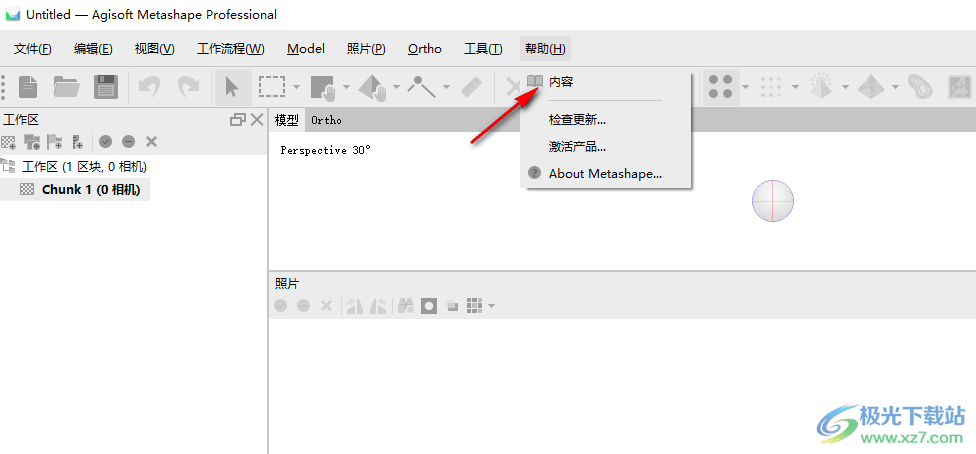Open the model view mode dropdown arrow

[x=845, y=87]
